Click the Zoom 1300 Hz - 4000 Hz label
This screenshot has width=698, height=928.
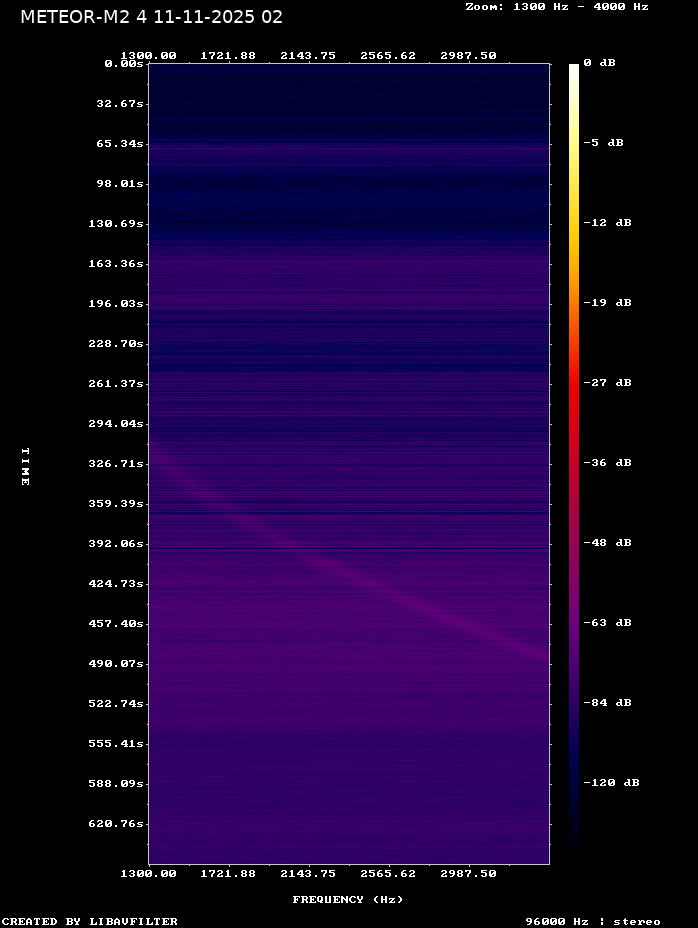pyautogui.click(x=556, y=7)
